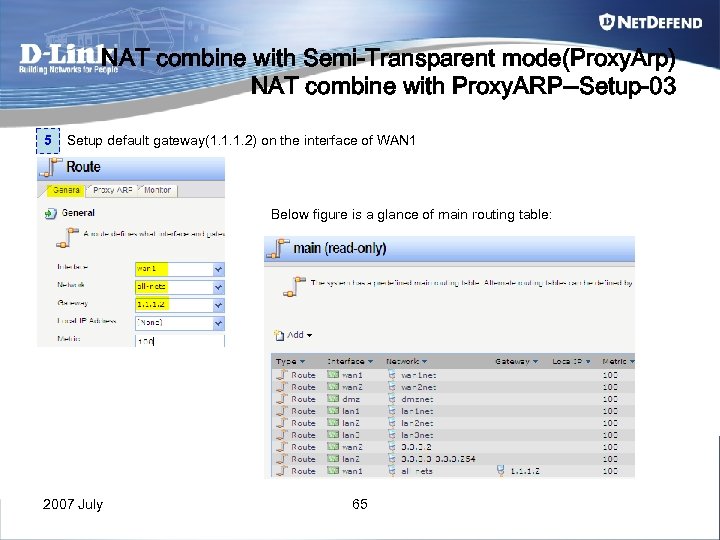Expand the Interface dropdown showing wan1
This screenshot has width=720, height=540.
tap(219, 269)
